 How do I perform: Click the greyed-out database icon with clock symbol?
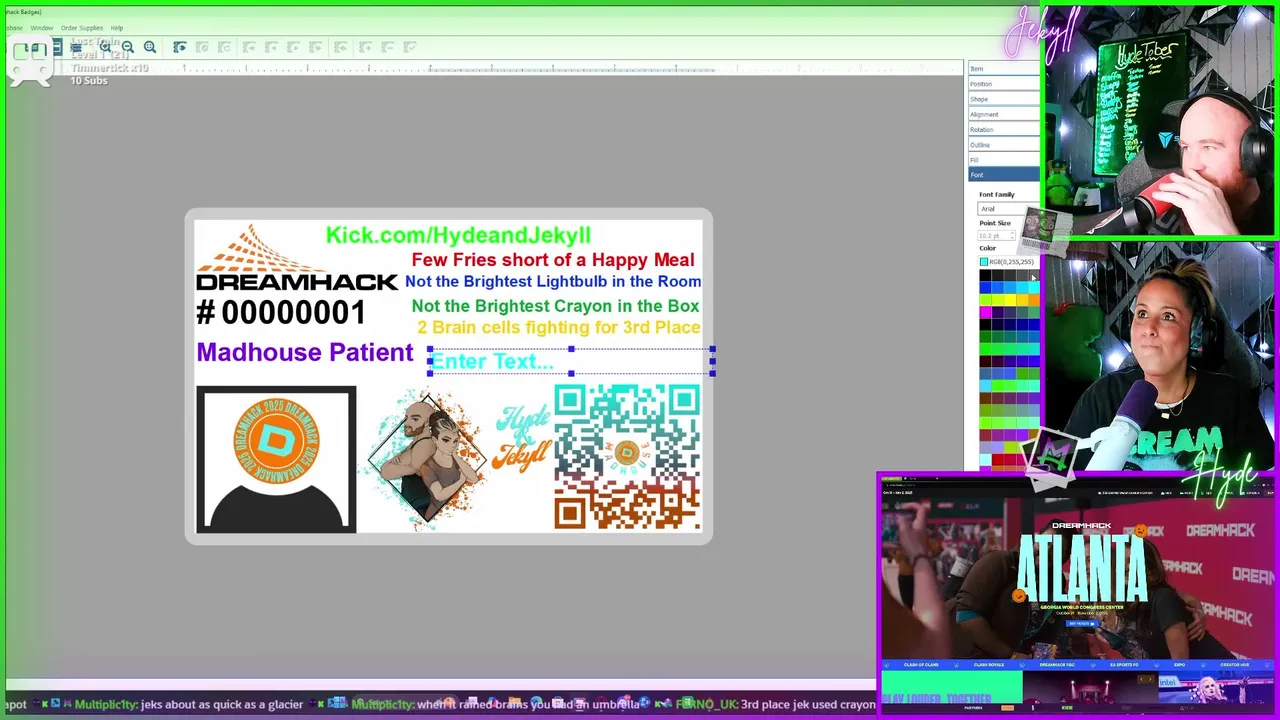tap(202, 47)
